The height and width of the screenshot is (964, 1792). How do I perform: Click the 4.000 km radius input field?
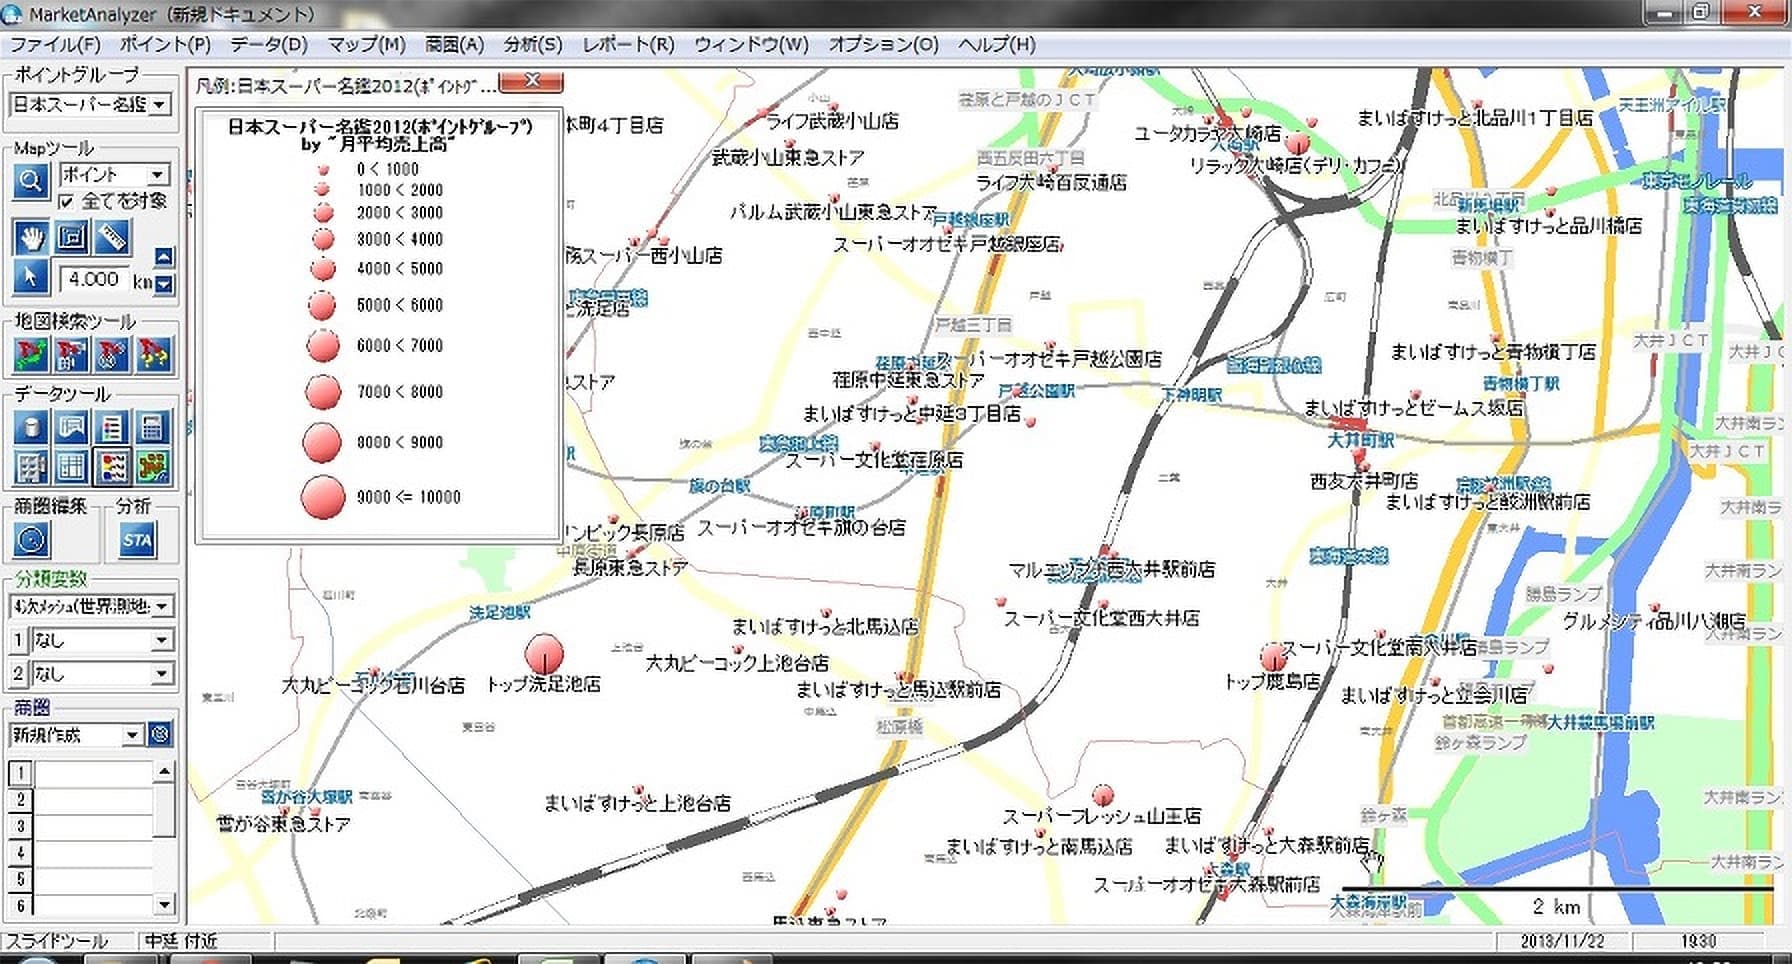tap(94, 279)
